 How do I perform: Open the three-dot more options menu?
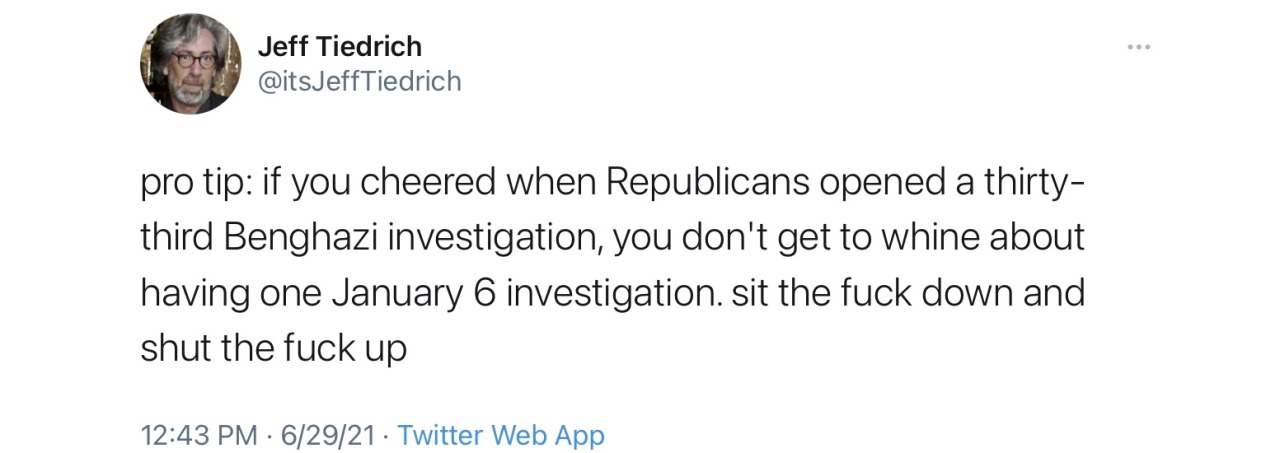click(x=1138, y=47)
